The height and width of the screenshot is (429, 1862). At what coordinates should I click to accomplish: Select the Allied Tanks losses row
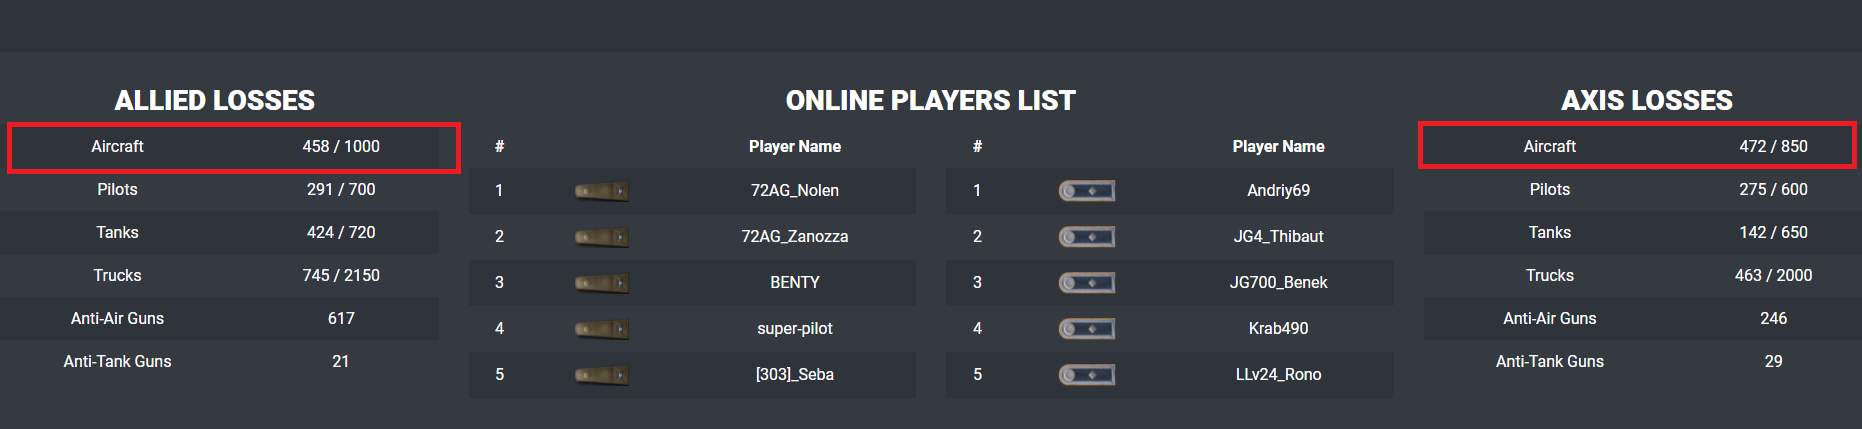pos(220,233)
